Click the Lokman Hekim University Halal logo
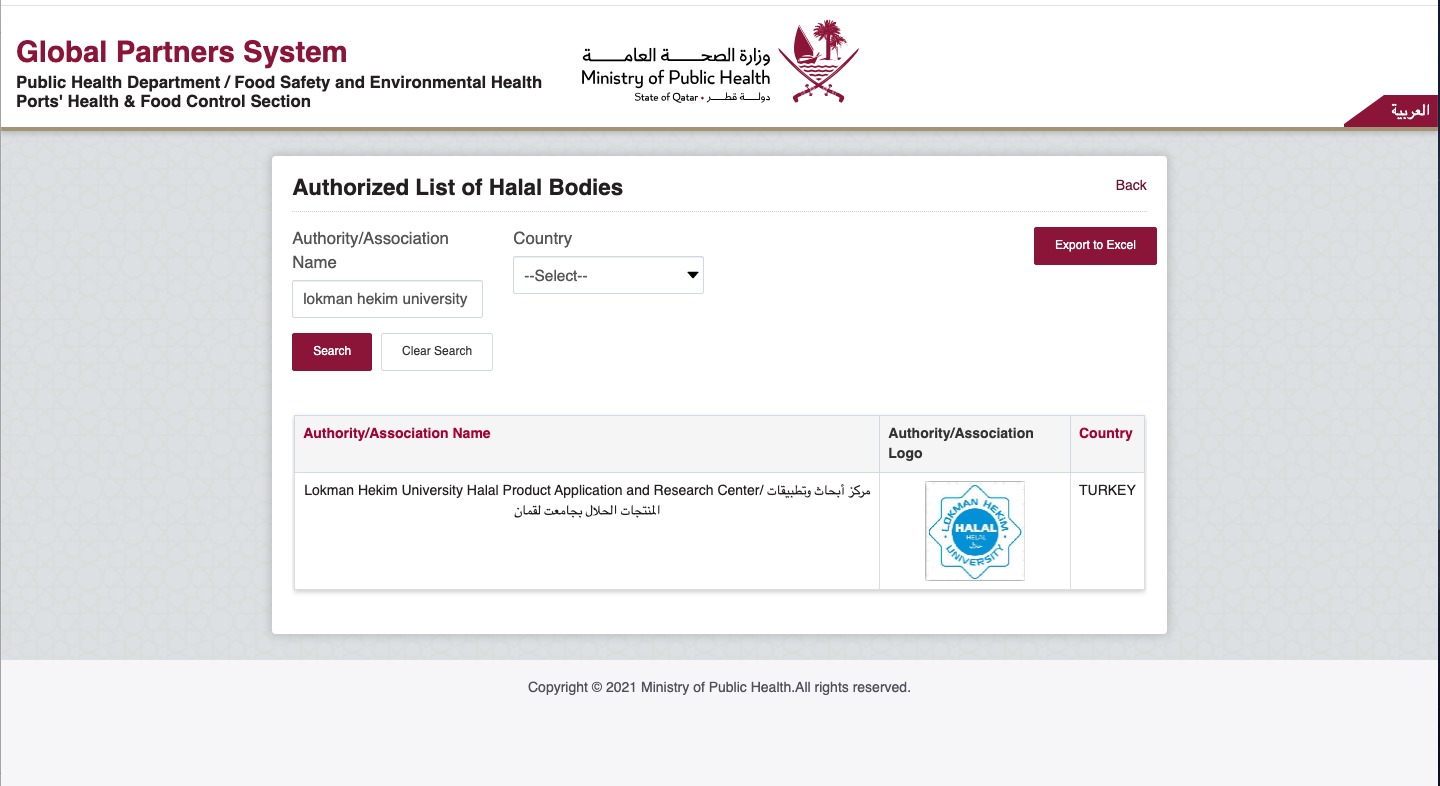Screen dimensions: 1440x786 coord(974,531)
